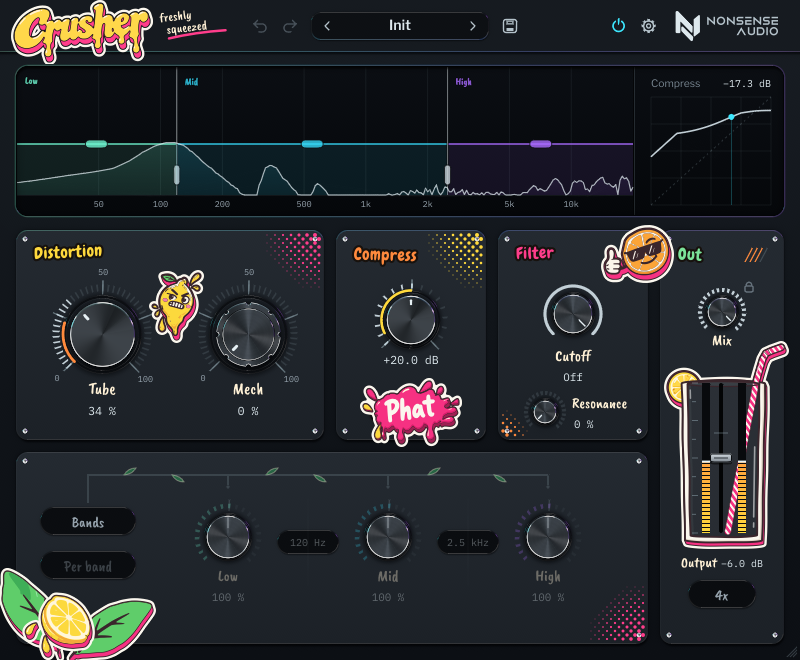Click the Tube distortion knob
Viewport: 800px width, 660px height.
click(x=102, y=334)
